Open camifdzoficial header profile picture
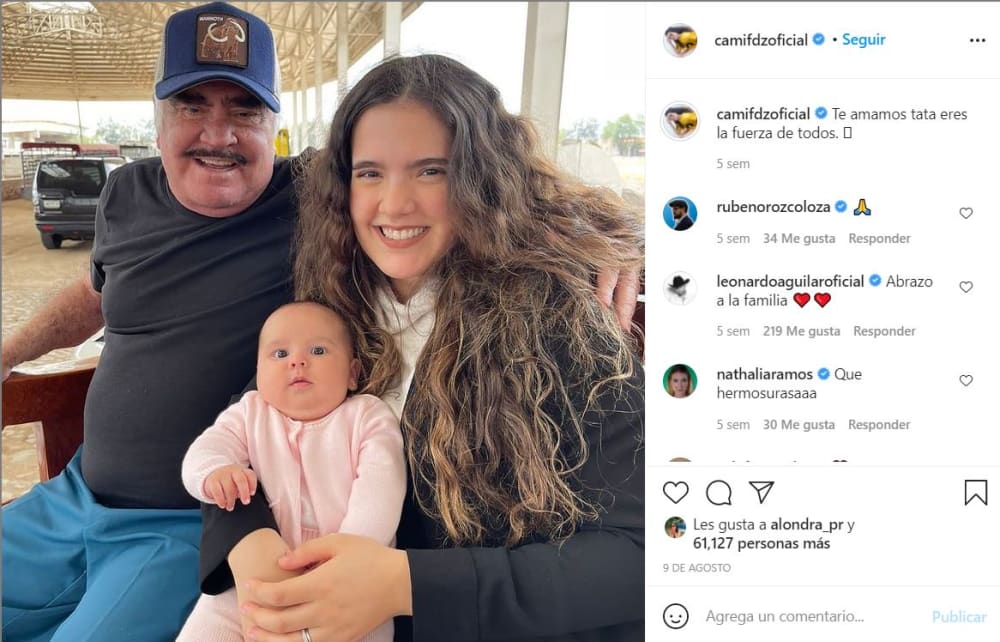The height and width of the screenshot is (642, 1000). [x=680, y=40]
